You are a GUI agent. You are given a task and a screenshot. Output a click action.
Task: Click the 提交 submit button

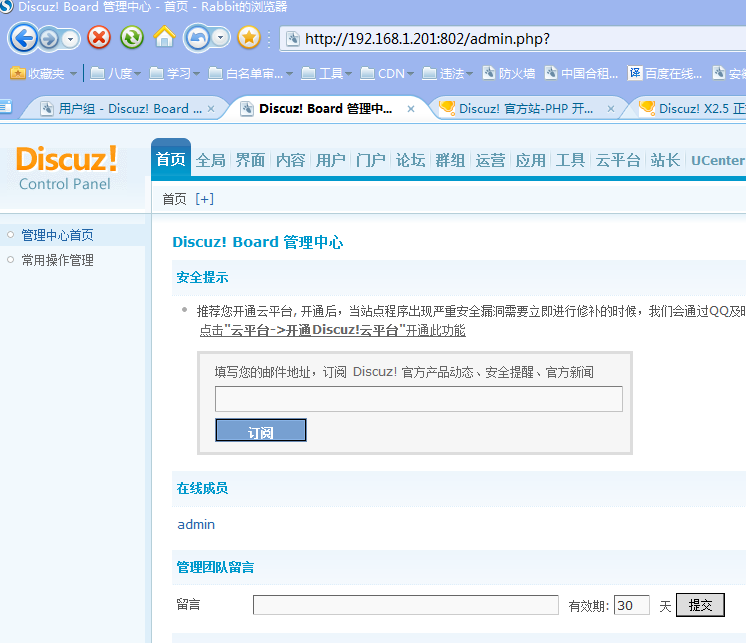[x=700, y=605]
